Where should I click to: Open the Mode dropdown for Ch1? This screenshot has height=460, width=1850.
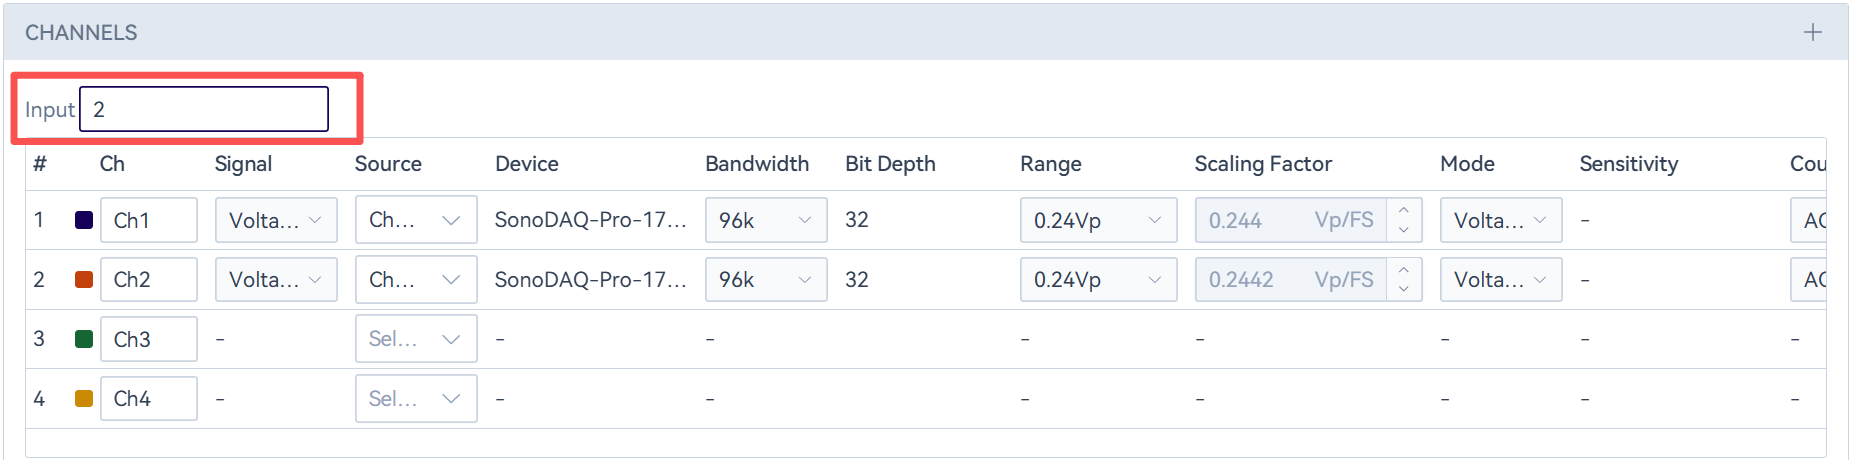pos(1500,220)
